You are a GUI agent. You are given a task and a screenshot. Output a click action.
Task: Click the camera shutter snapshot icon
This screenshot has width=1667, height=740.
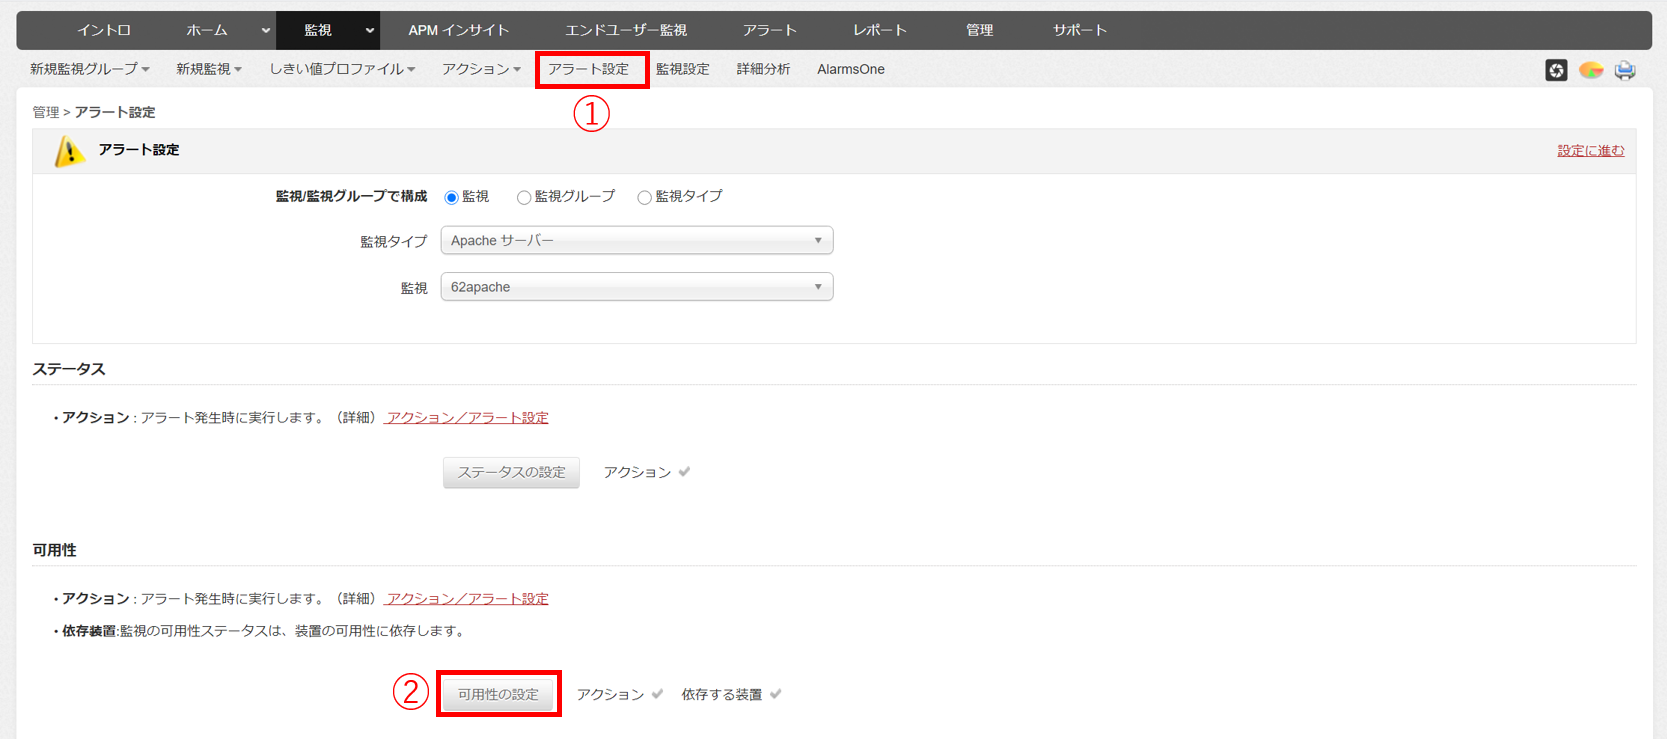(1556, 70)
